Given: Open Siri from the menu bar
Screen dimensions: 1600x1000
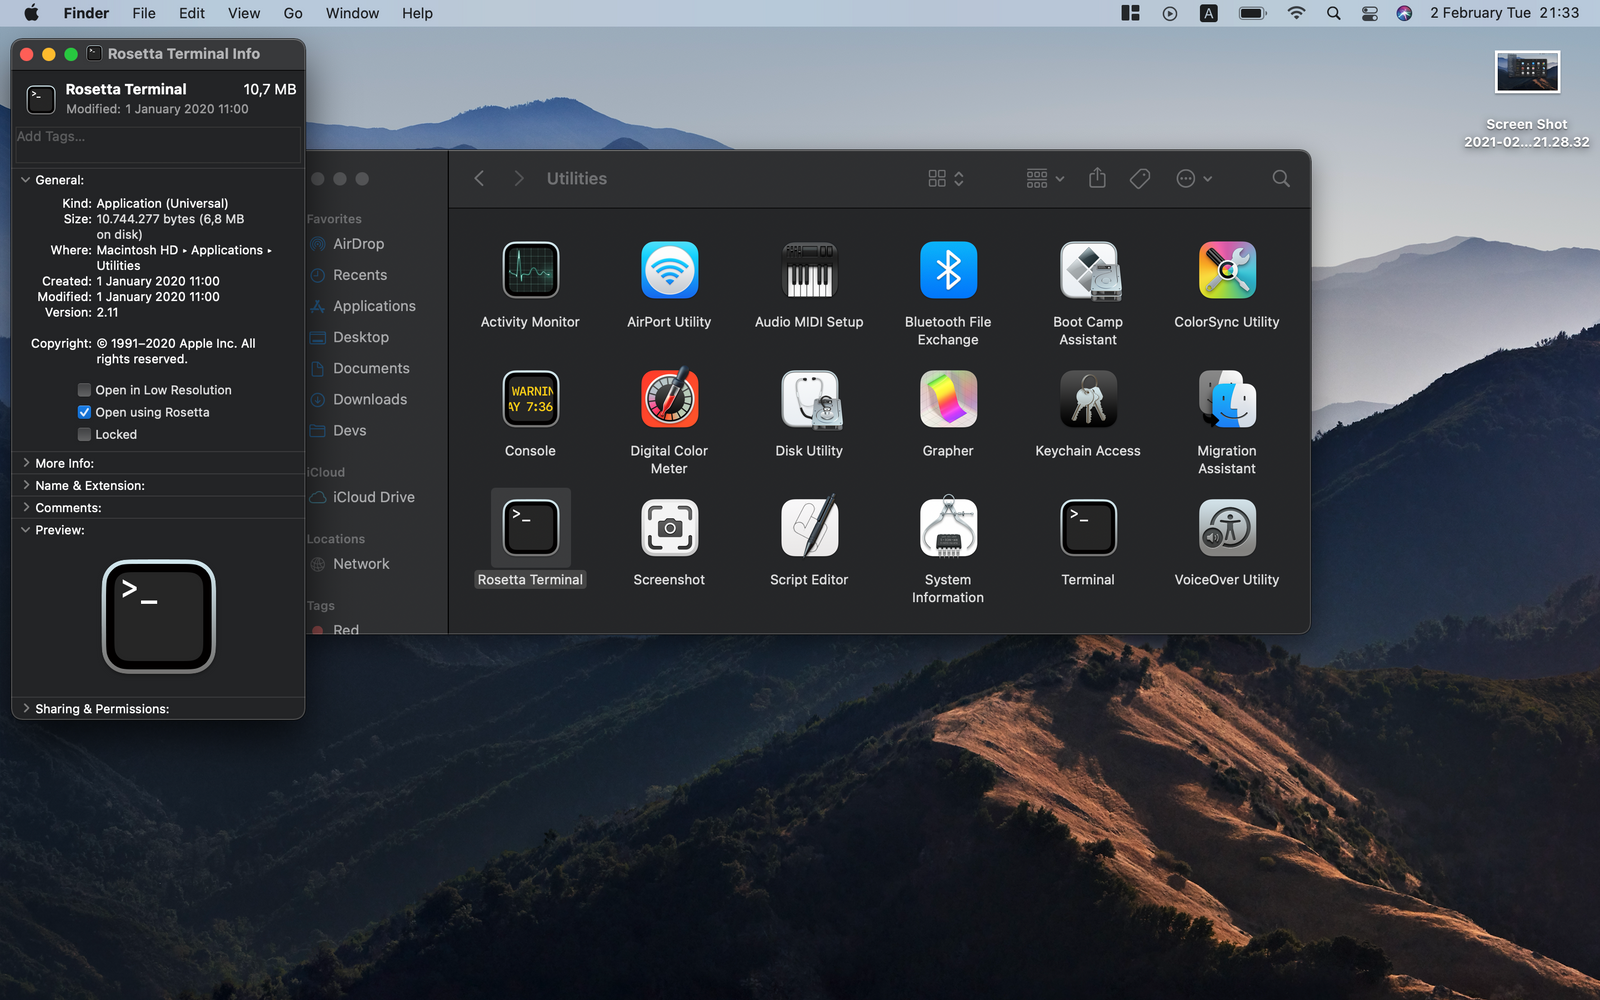Looking at the screenshot, I should [1405, 13].
